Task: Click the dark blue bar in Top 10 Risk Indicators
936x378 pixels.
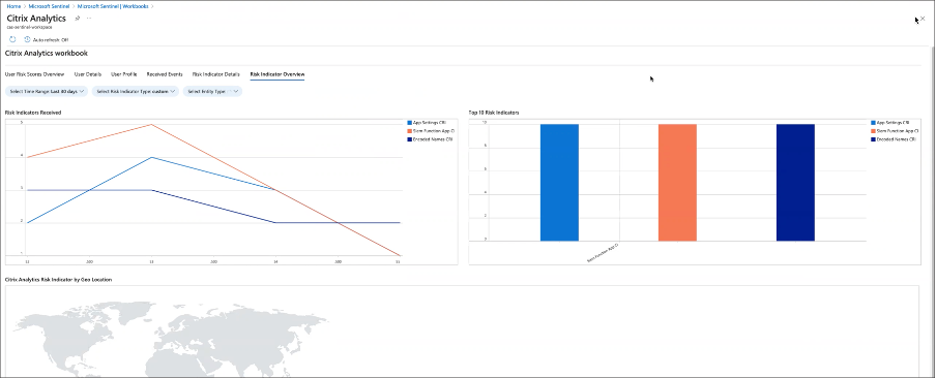Action: [x=796, y=183]
